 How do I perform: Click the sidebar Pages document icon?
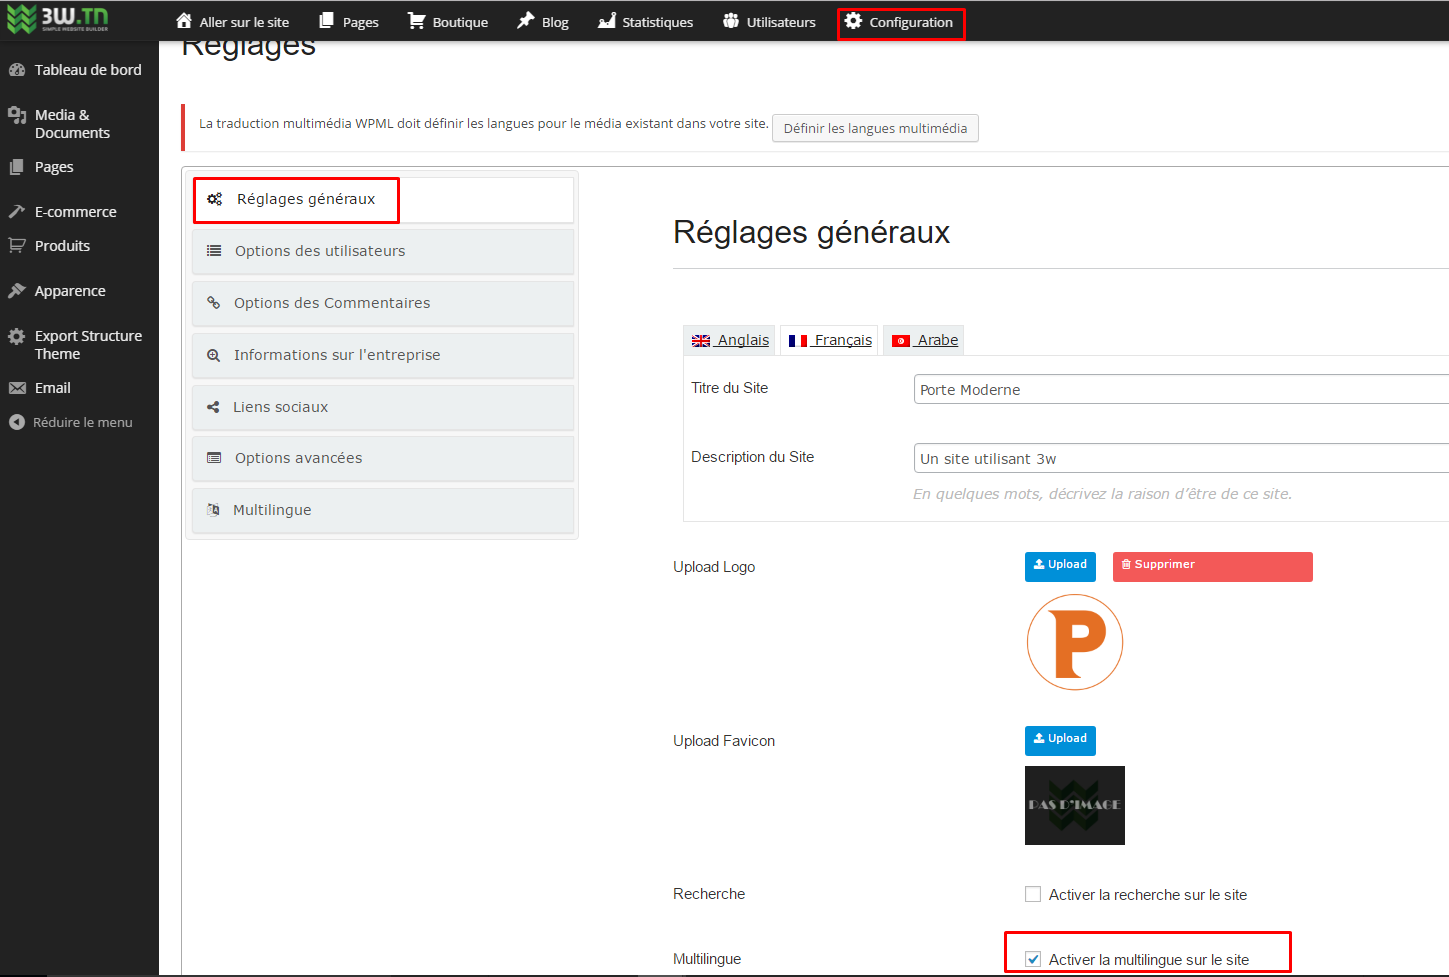(x=17, y=167)
